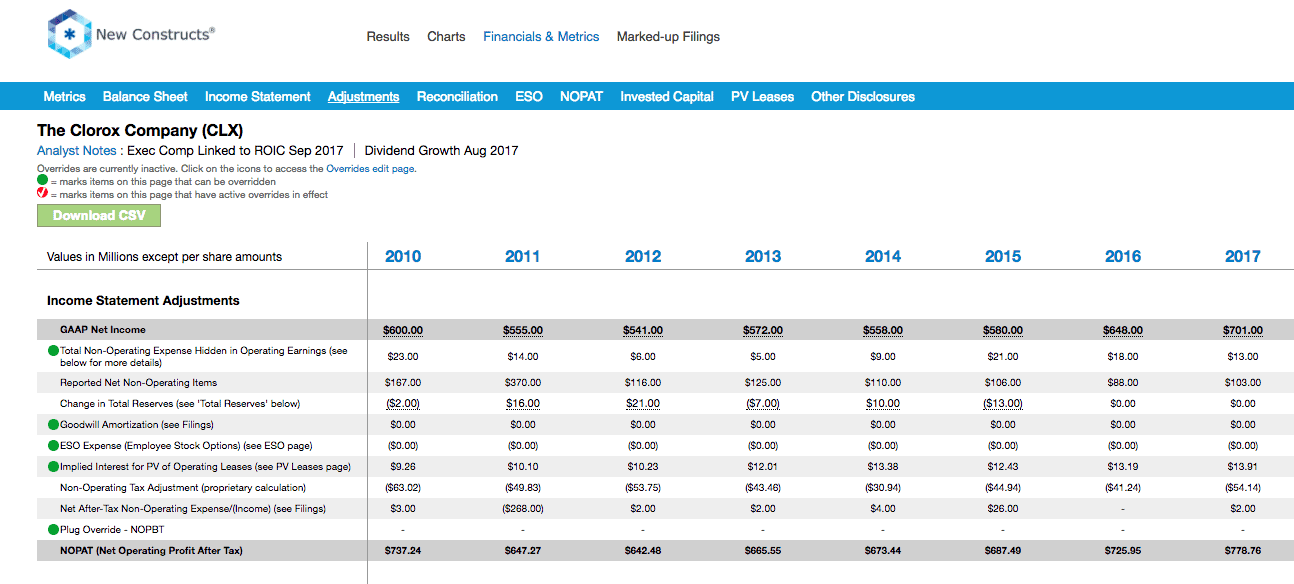Click 2016 NOPAT value $725.95
This screenshot has height=584, width=1294.
[1123, 551]
